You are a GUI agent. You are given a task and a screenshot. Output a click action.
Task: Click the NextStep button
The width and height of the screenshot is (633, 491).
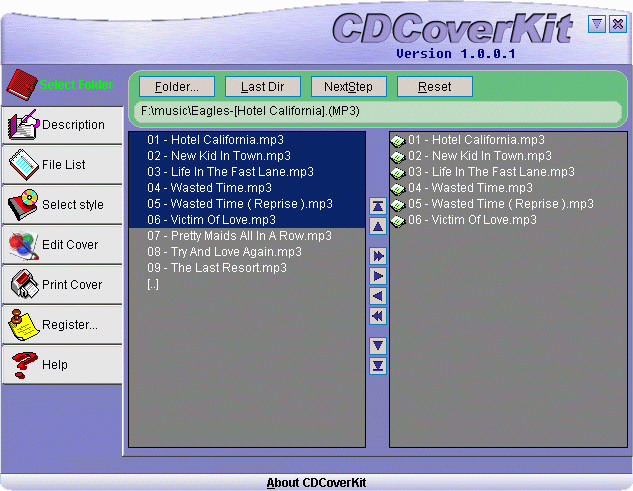[x=349, y=87]
